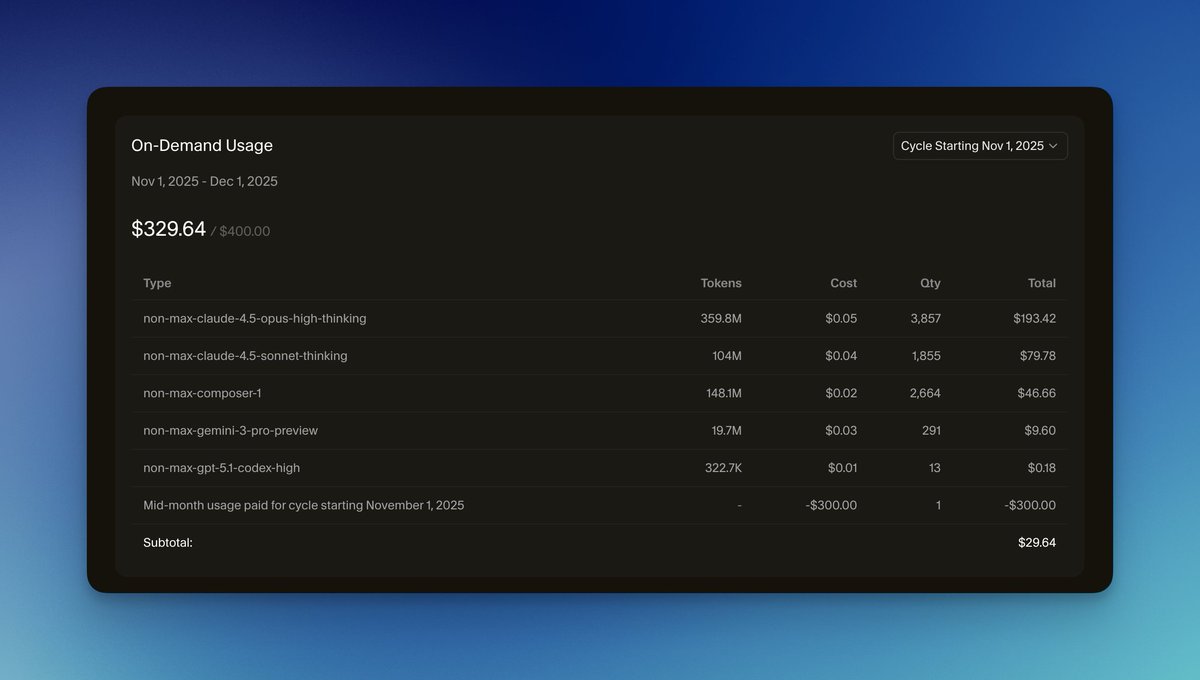Click the 104M tokens cell

pos(725,355)
